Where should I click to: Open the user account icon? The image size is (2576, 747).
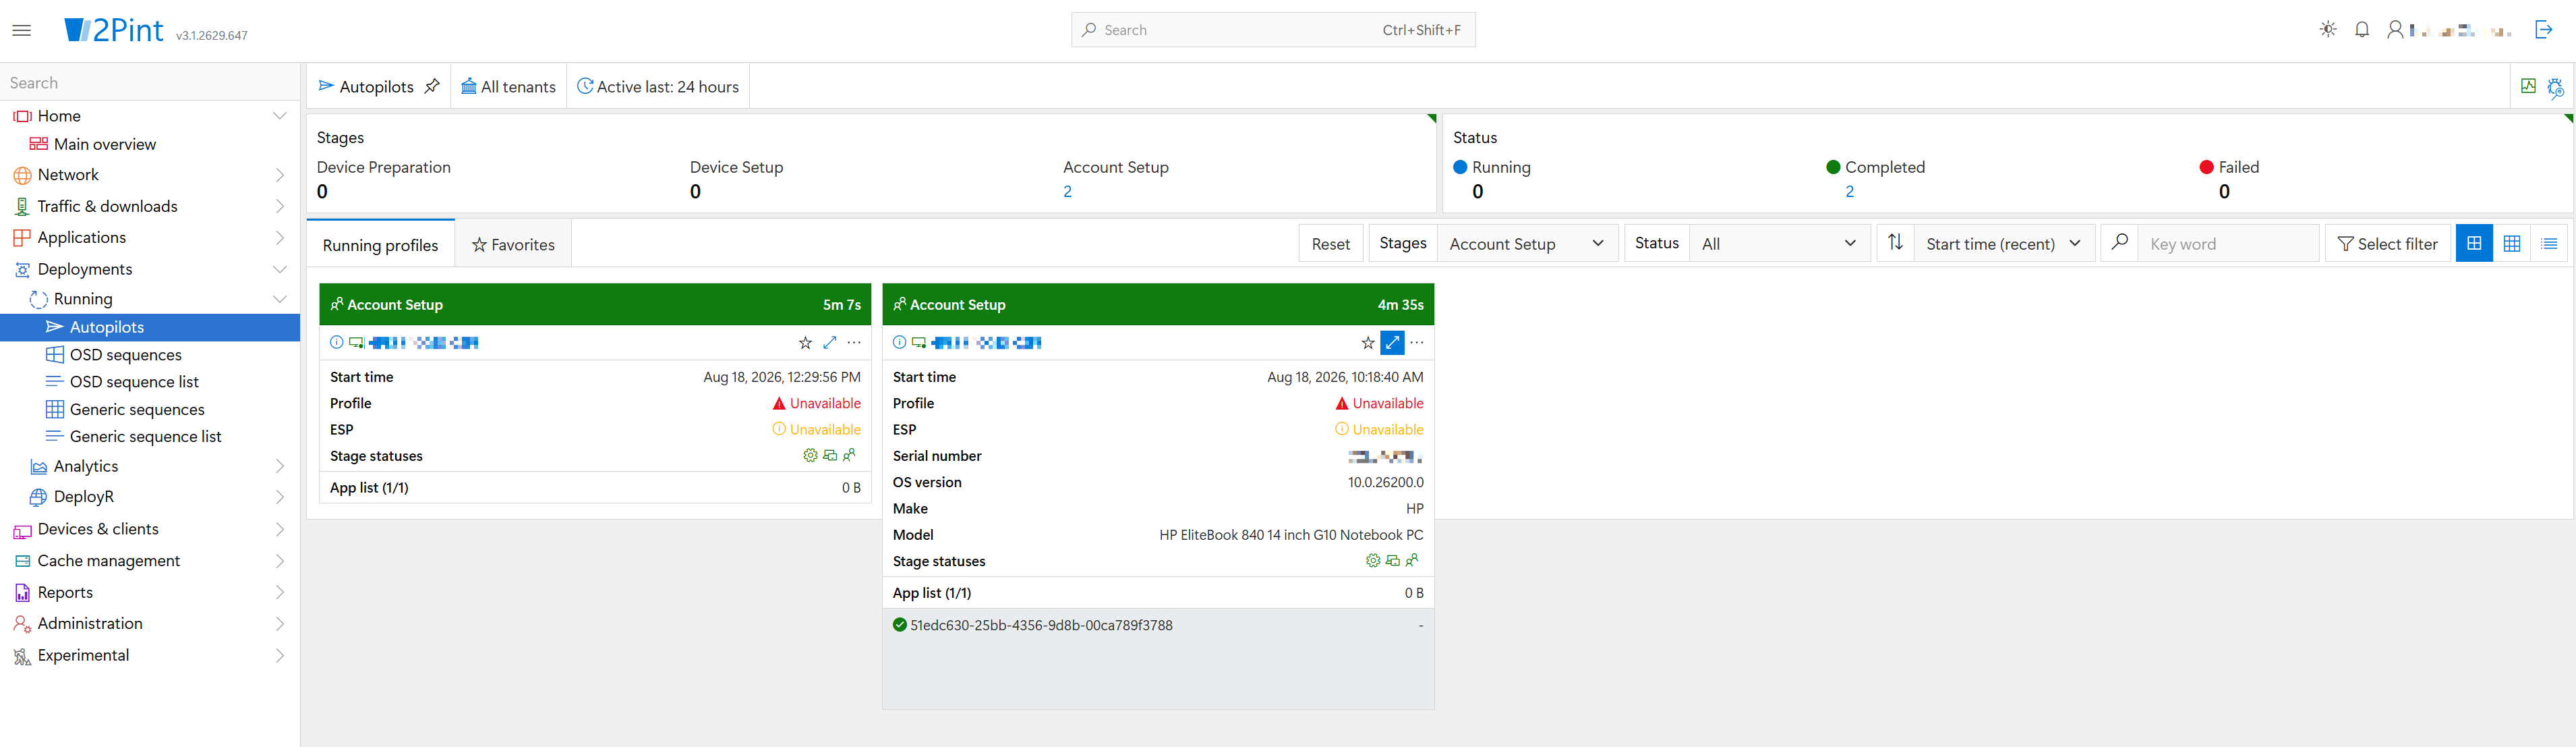point(2395,30)
